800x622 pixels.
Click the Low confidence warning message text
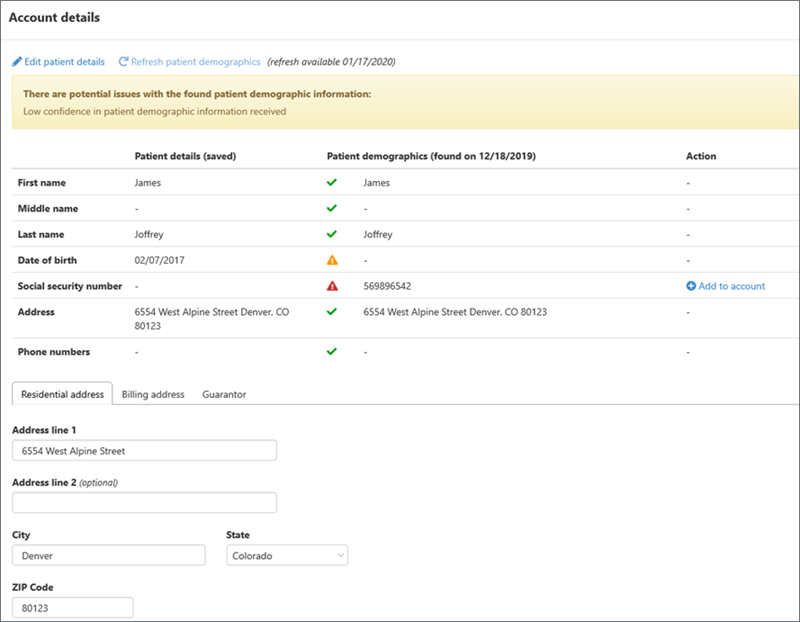point(155,111)
